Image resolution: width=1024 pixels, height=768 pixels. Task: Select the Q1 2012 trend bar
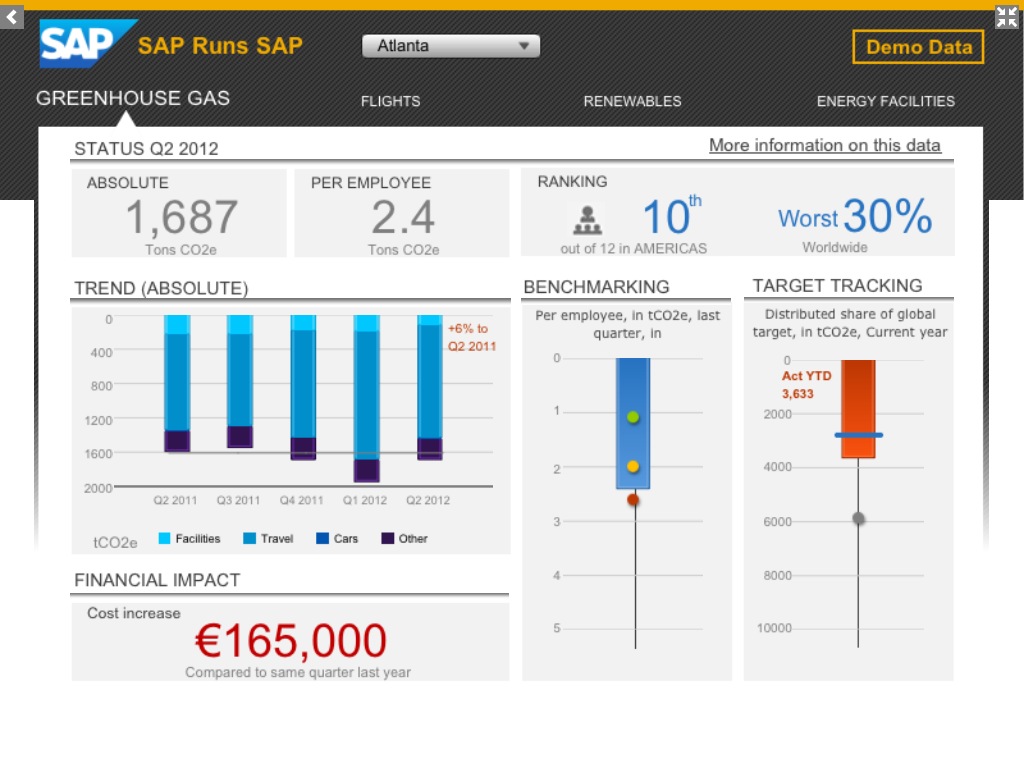pyautogui.click(x=366, y=398)
